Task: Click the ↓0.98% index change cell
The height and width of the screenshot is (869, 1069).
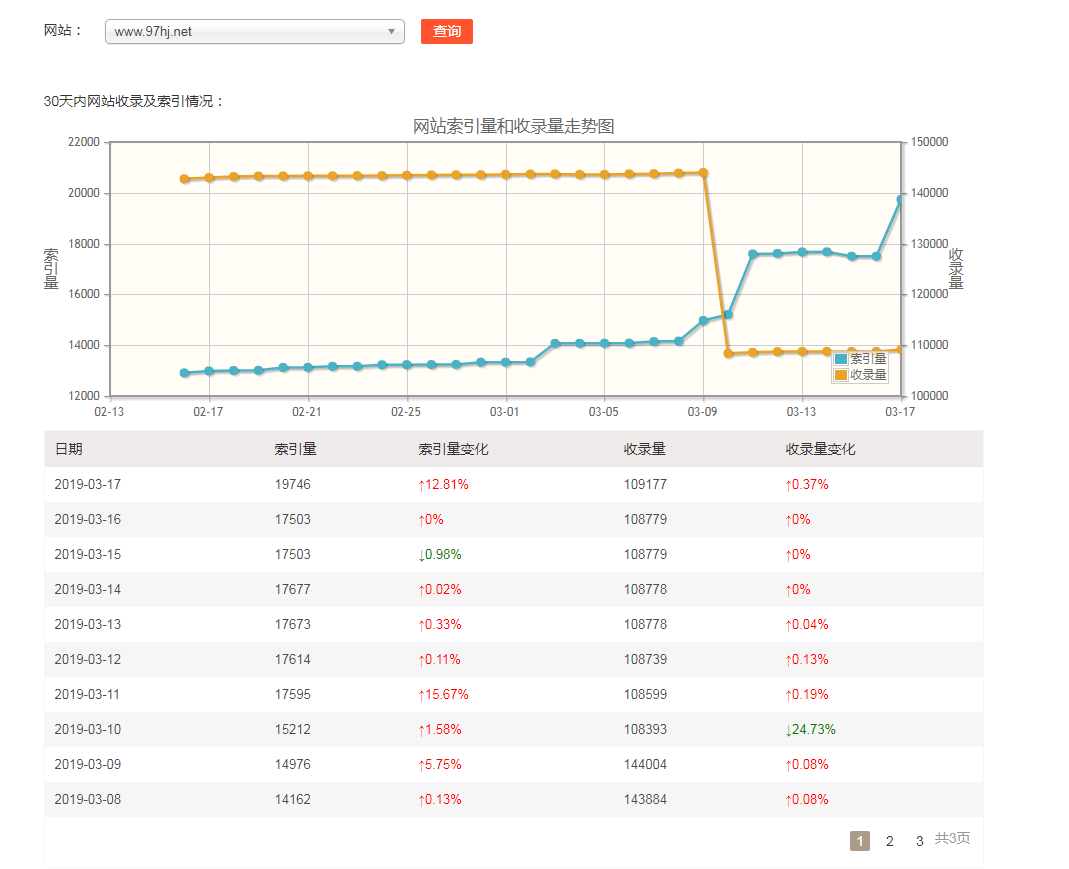Action: pos(440,554)
